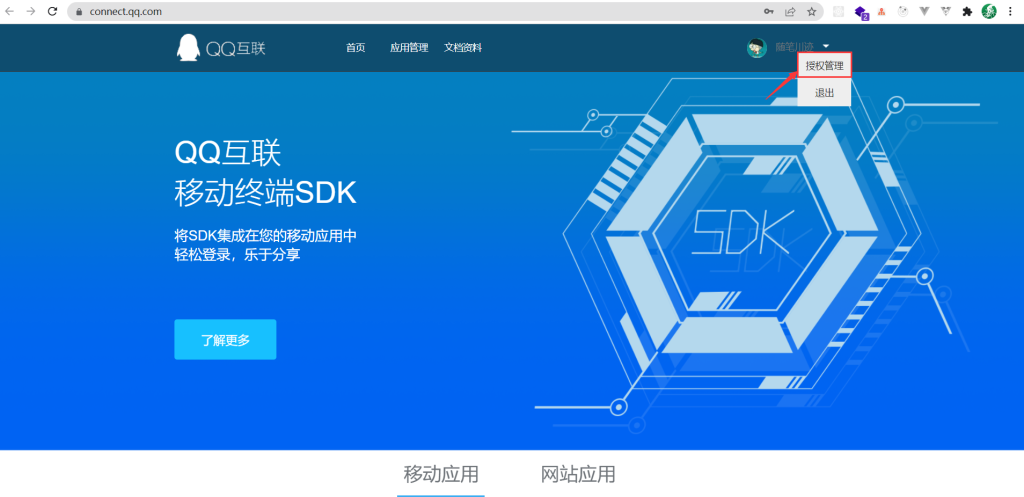Click the orange sitemap extension icon
The image size is (1024, 497).
(x=882, y=11)
